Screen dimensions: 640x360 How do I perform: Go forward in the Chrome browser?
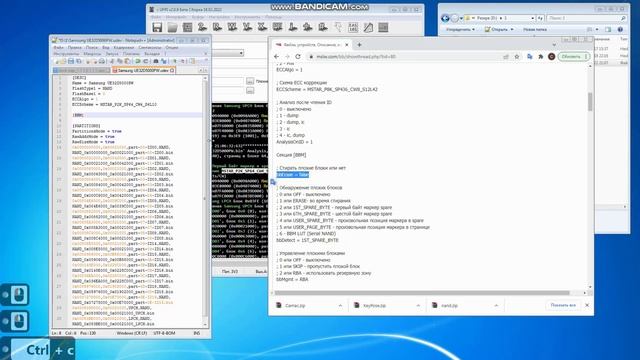[287, 57]
